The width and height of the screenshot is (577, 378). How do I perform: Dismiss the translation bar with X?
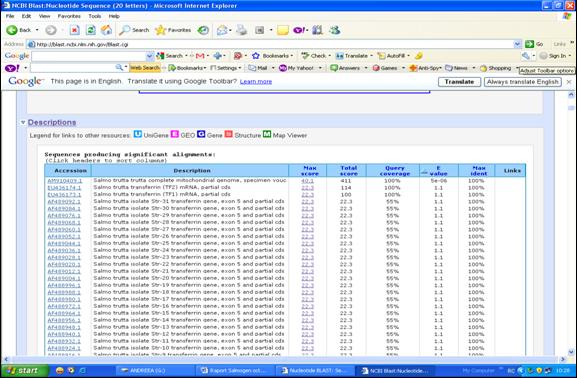pos(569,82)
